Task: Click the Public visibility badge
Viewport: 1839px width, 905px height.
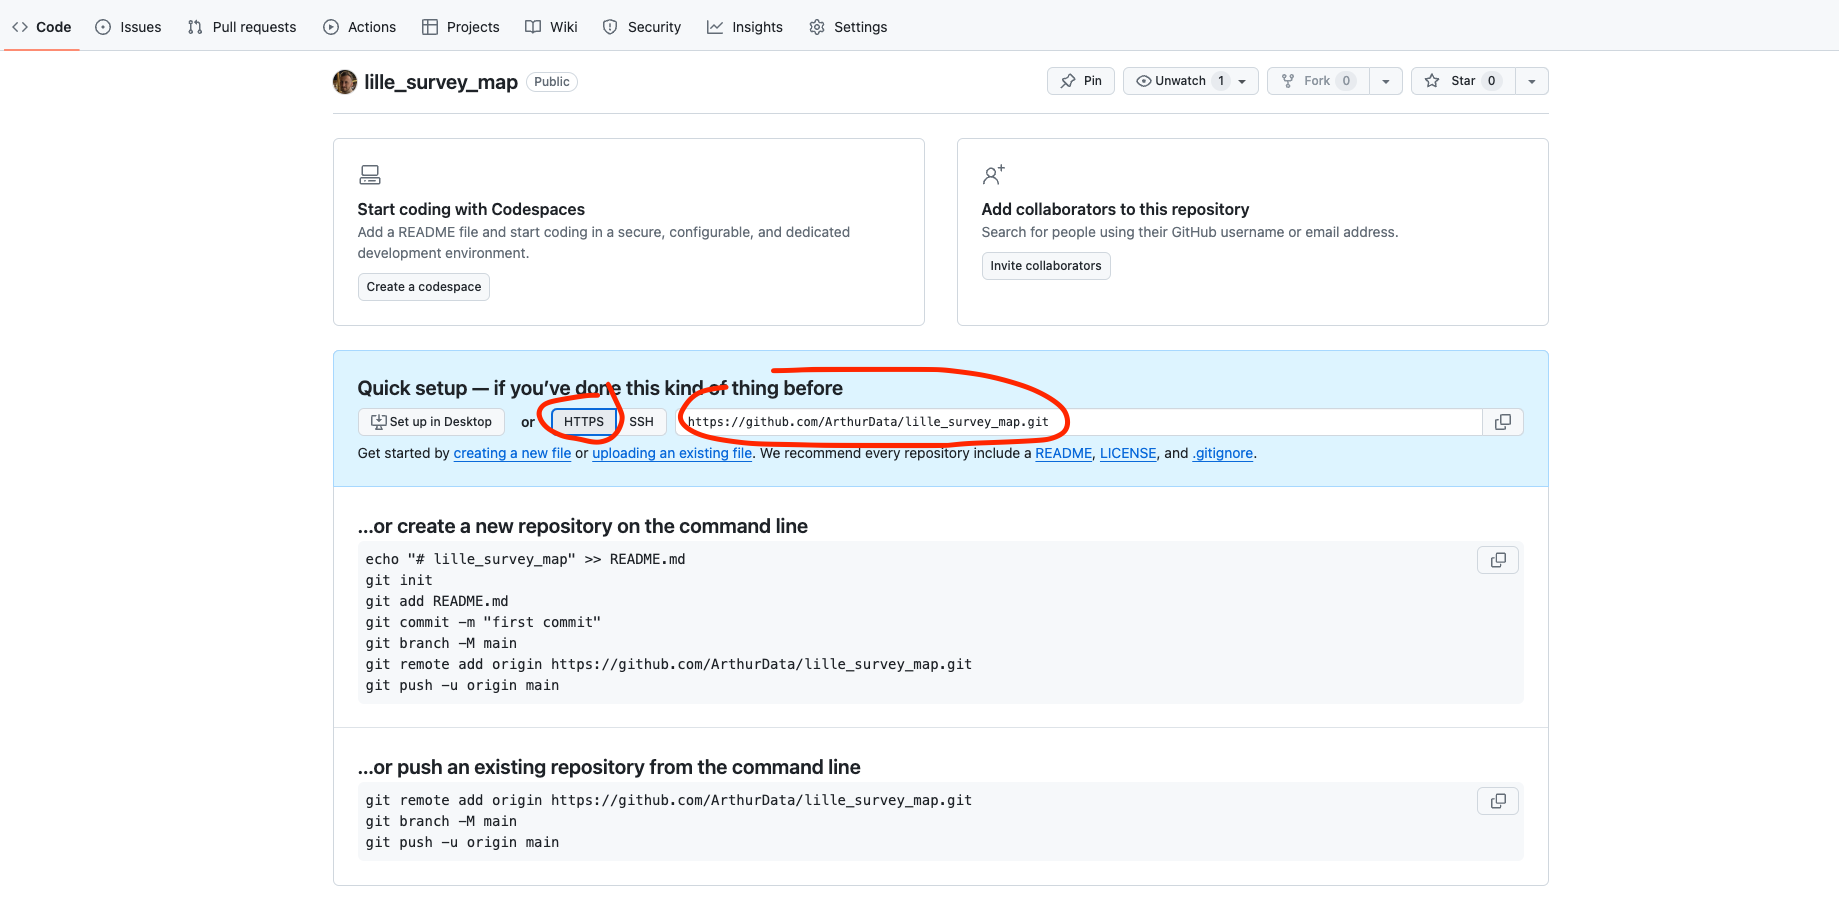Action: [x=552, y=82]
